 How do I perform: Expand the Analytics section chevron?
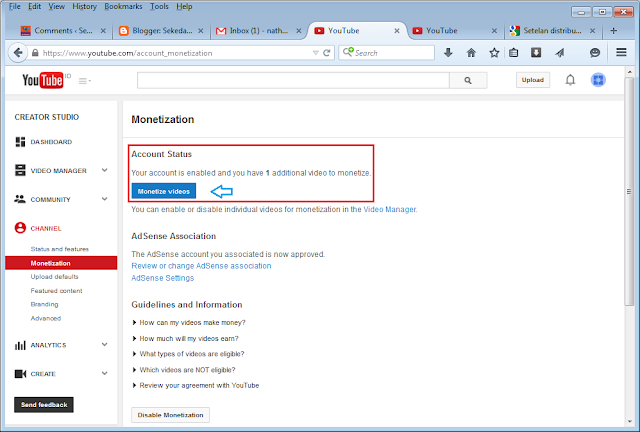click(x=104, y=345)
